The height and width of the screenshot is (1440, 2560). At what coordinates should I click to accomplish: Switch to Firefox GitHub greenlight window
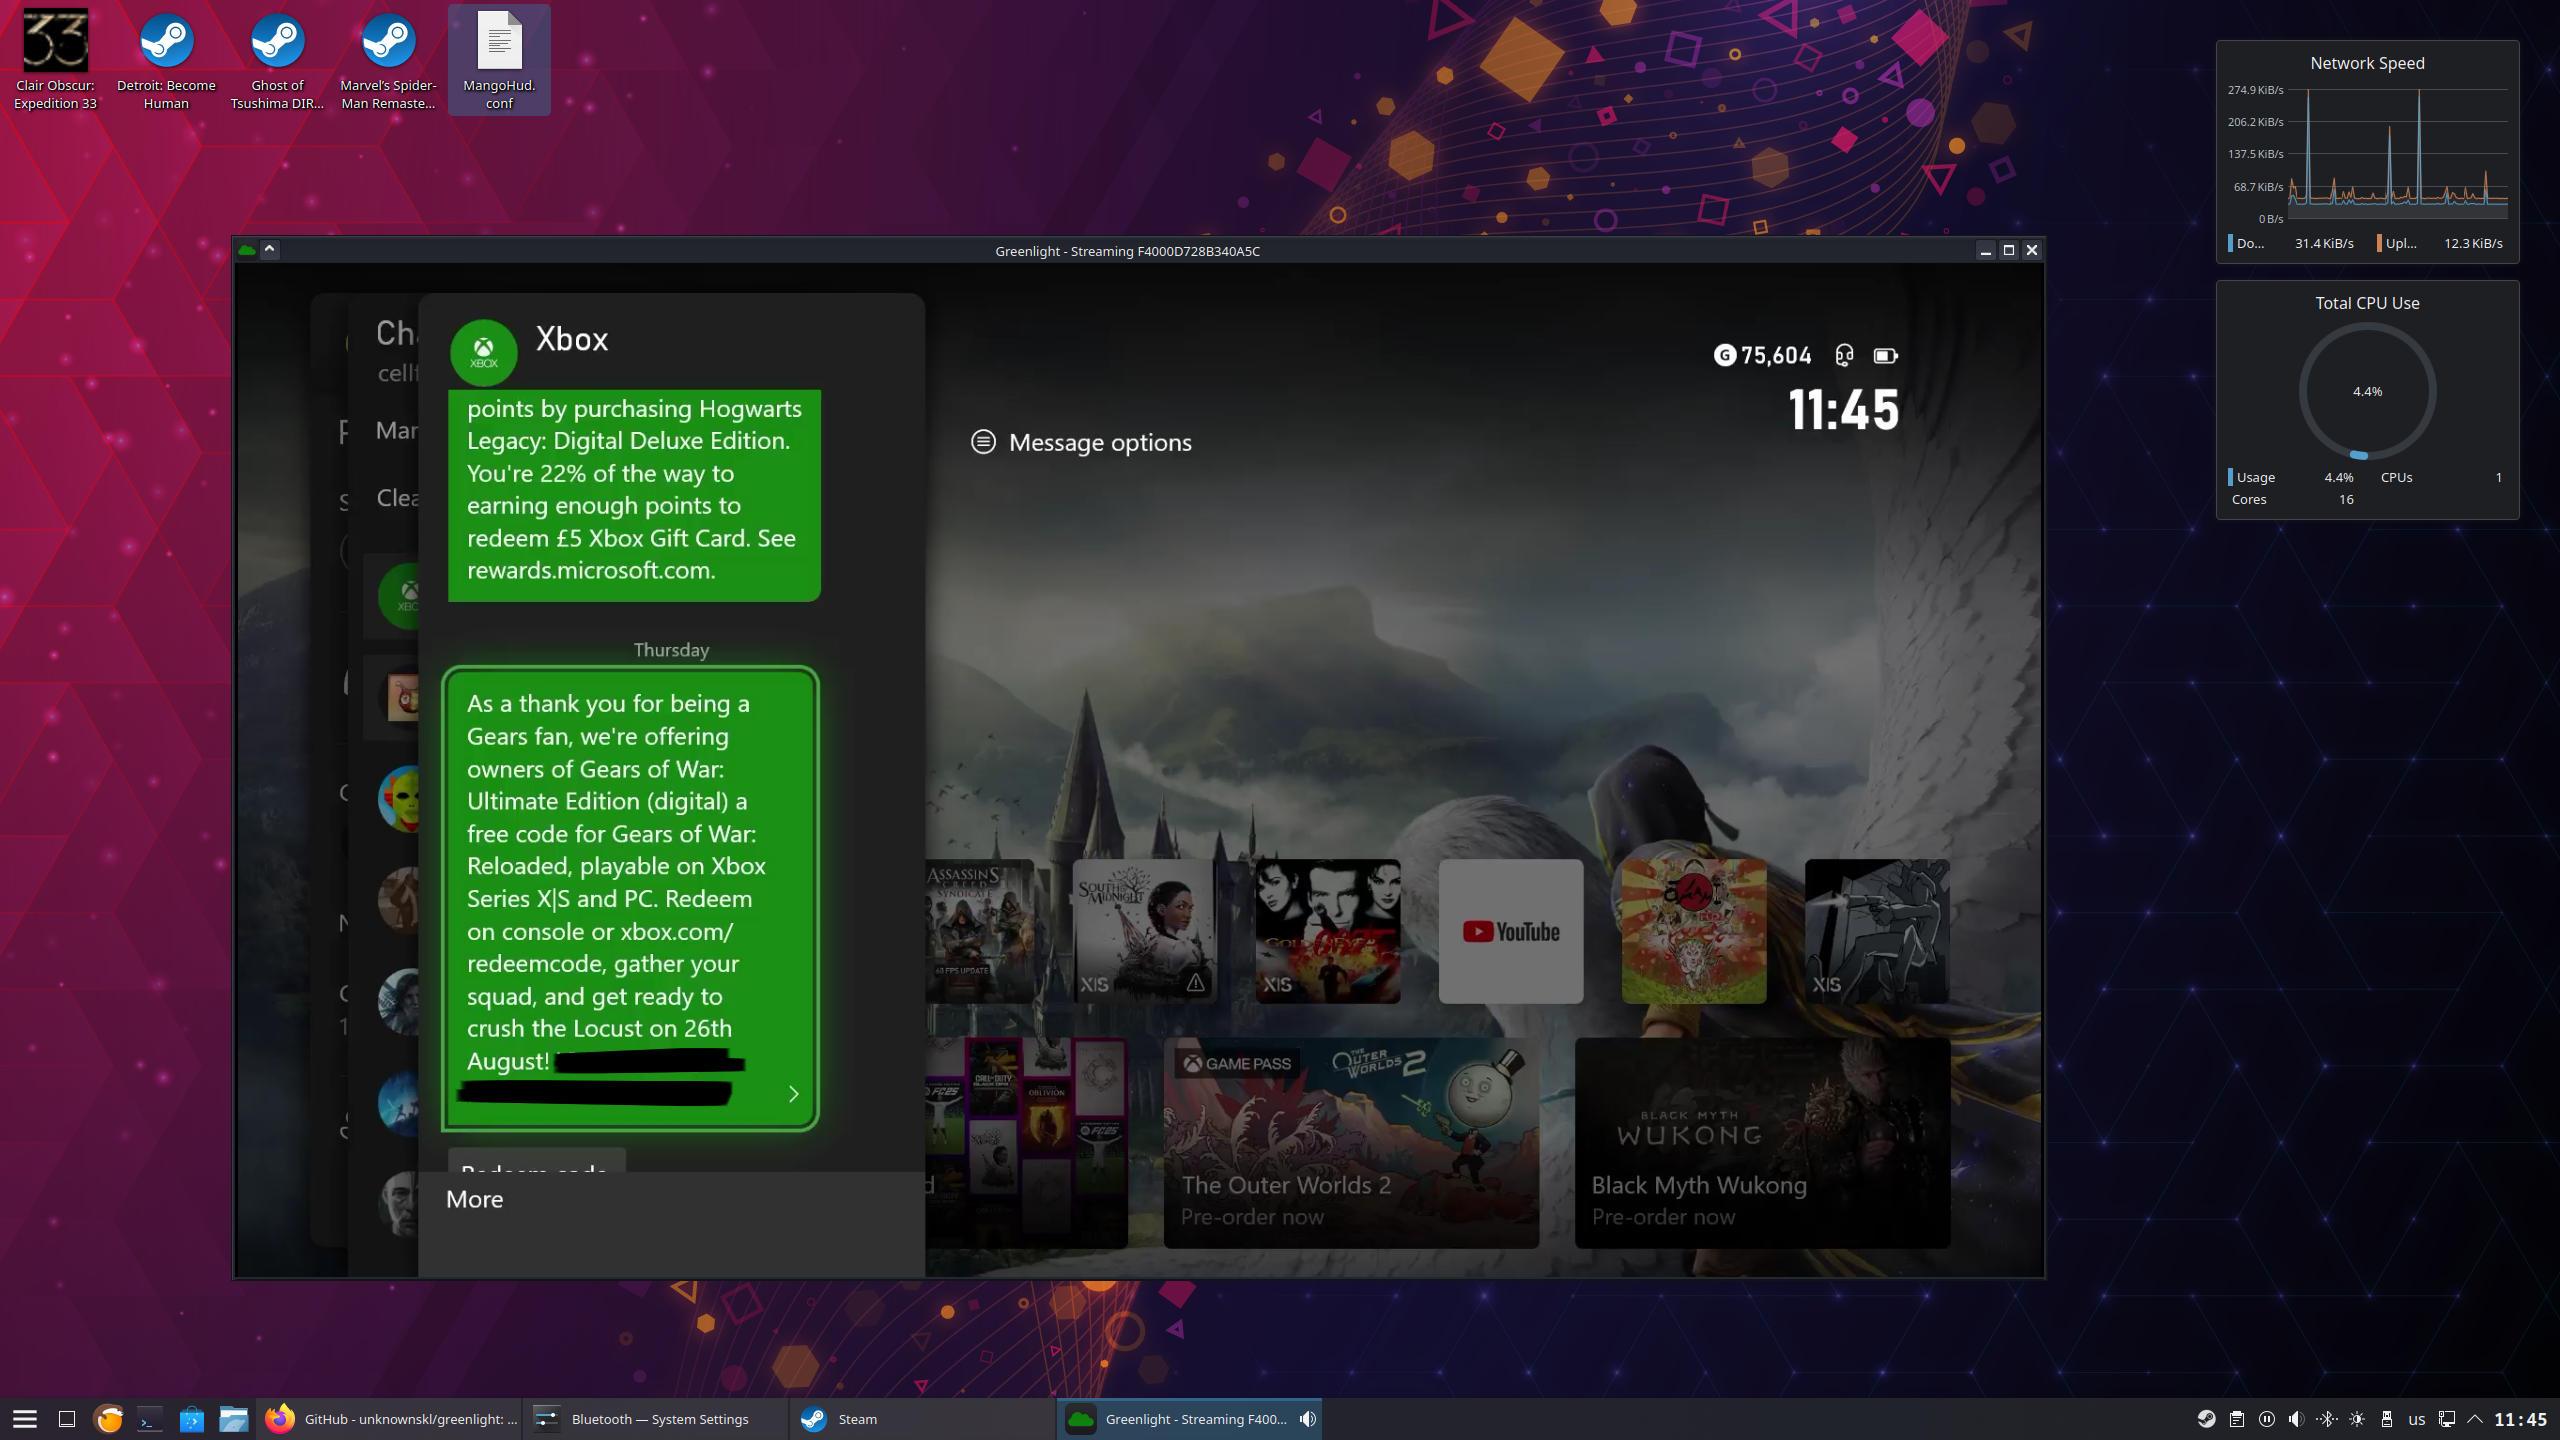coord(390,1419)
